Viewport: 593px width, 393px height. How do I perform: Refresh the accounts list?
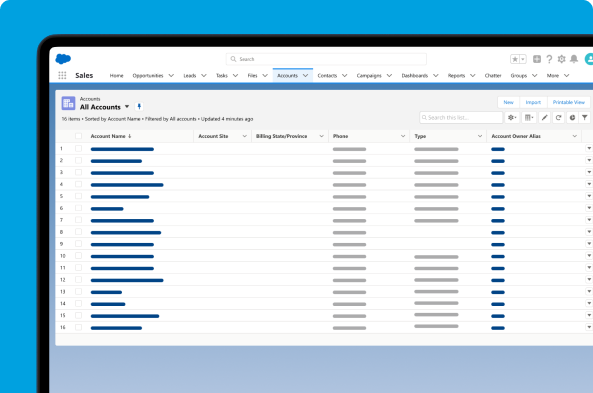558,118
